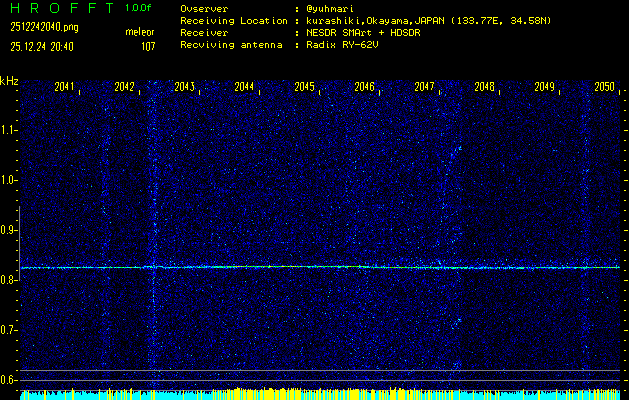This screenshot has height=400, width=629.
Task: Click the 2041 time marker
Action: tap(64, 87)
